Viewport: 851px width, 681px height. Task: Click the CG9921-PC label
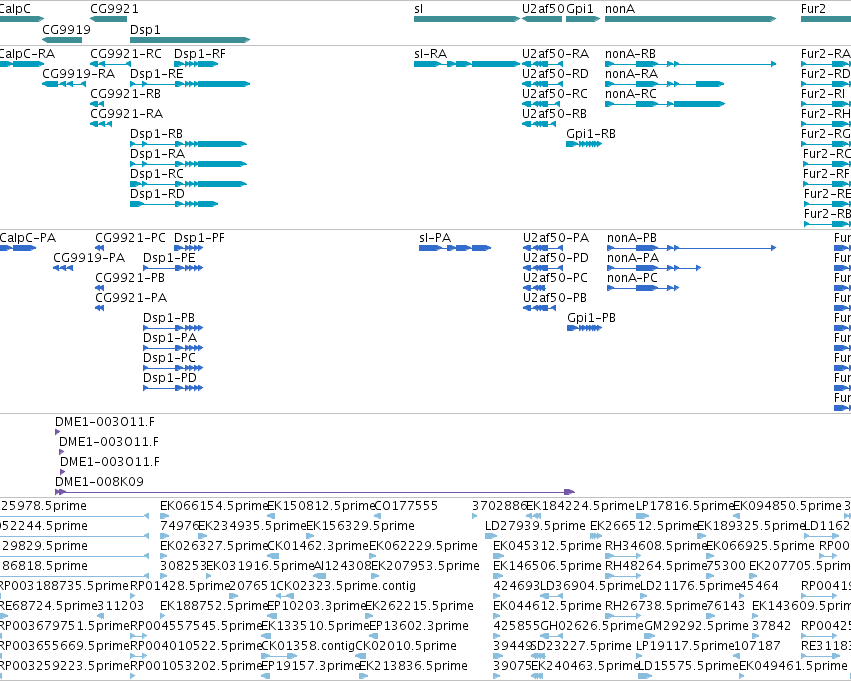coord(130,238)
